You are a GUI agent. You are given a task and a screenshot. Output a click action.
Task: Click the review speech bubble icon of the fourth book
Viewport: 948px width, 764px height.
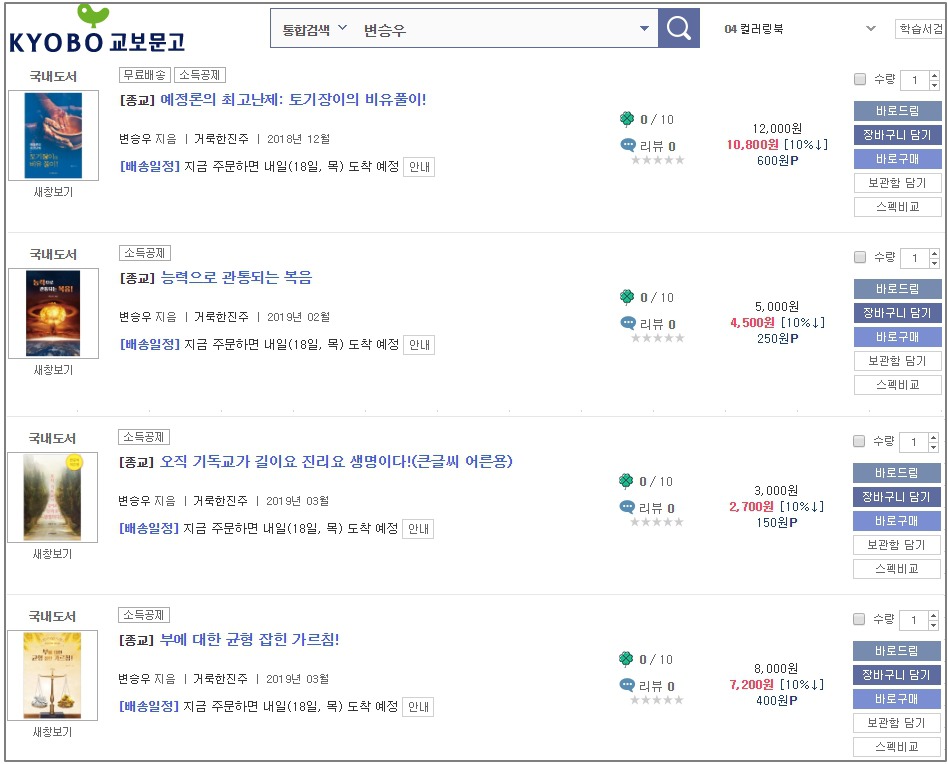pos(627,685)
